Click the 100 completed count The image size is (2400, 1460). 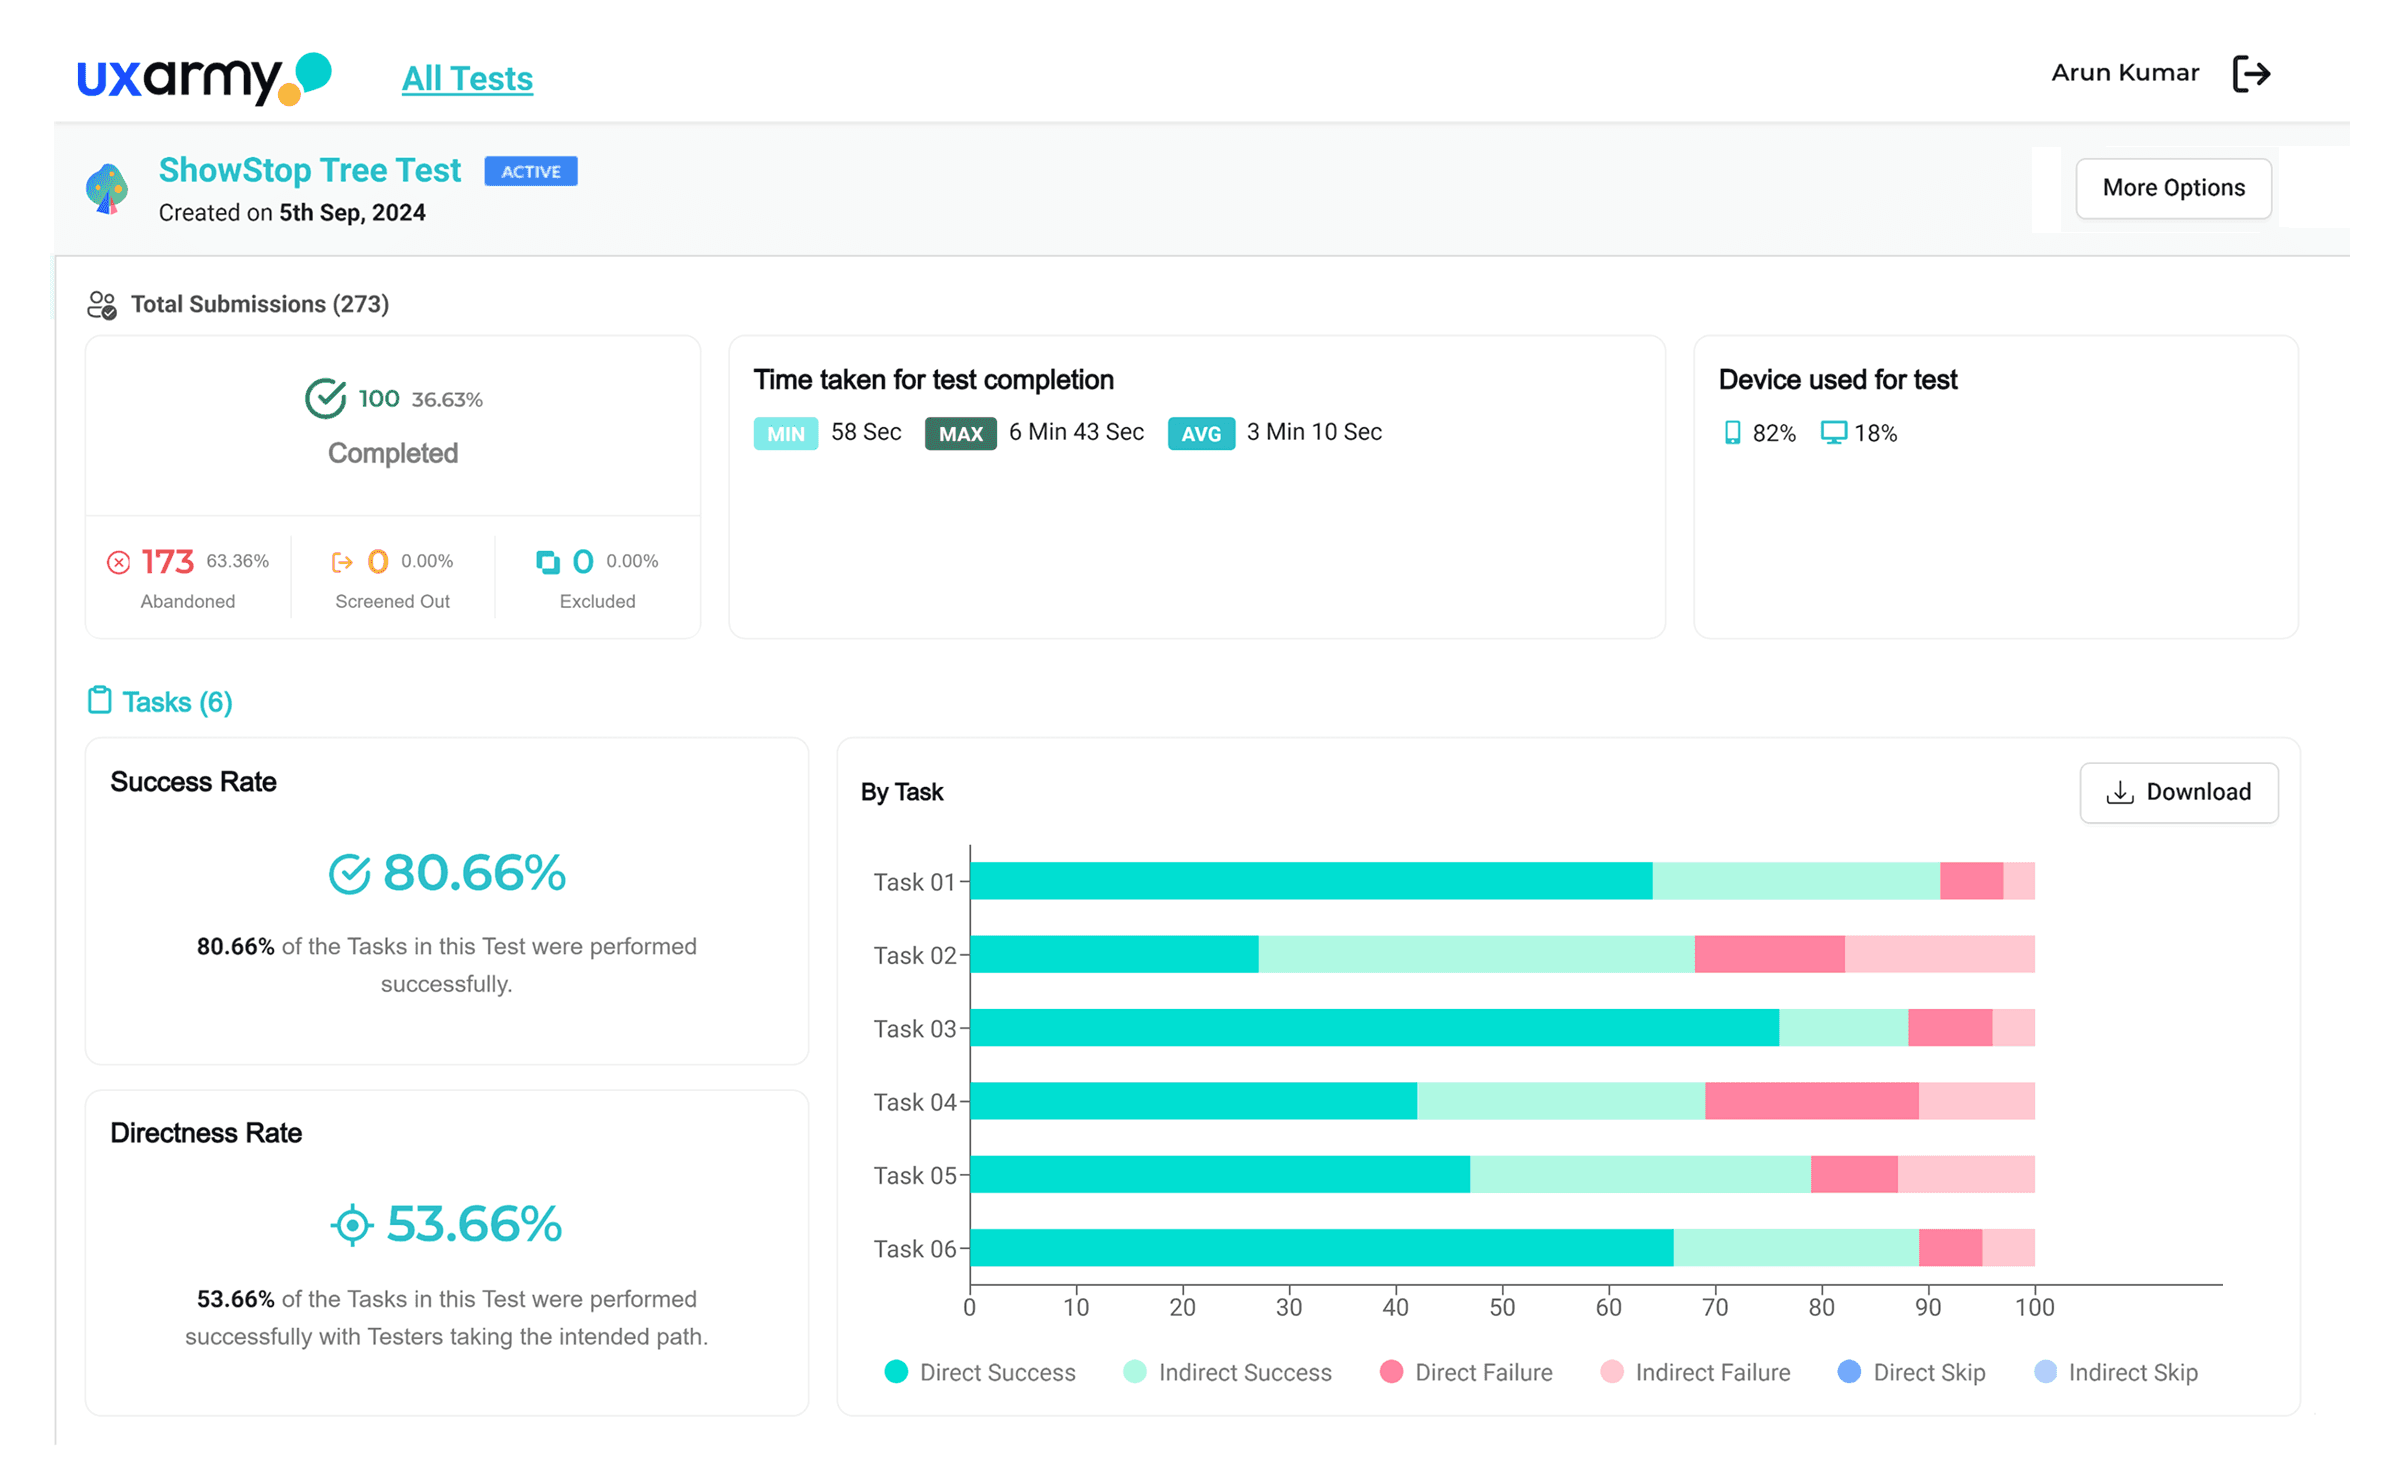pos(379,399)
